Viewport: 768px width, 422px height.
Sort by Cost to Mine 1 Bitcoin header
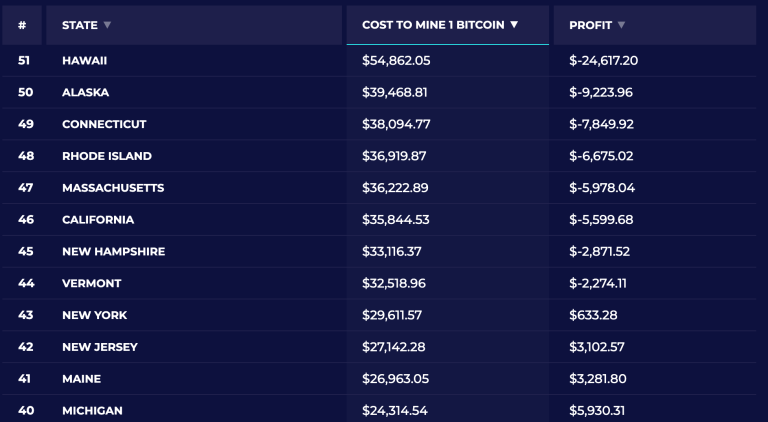coord(434,25)
